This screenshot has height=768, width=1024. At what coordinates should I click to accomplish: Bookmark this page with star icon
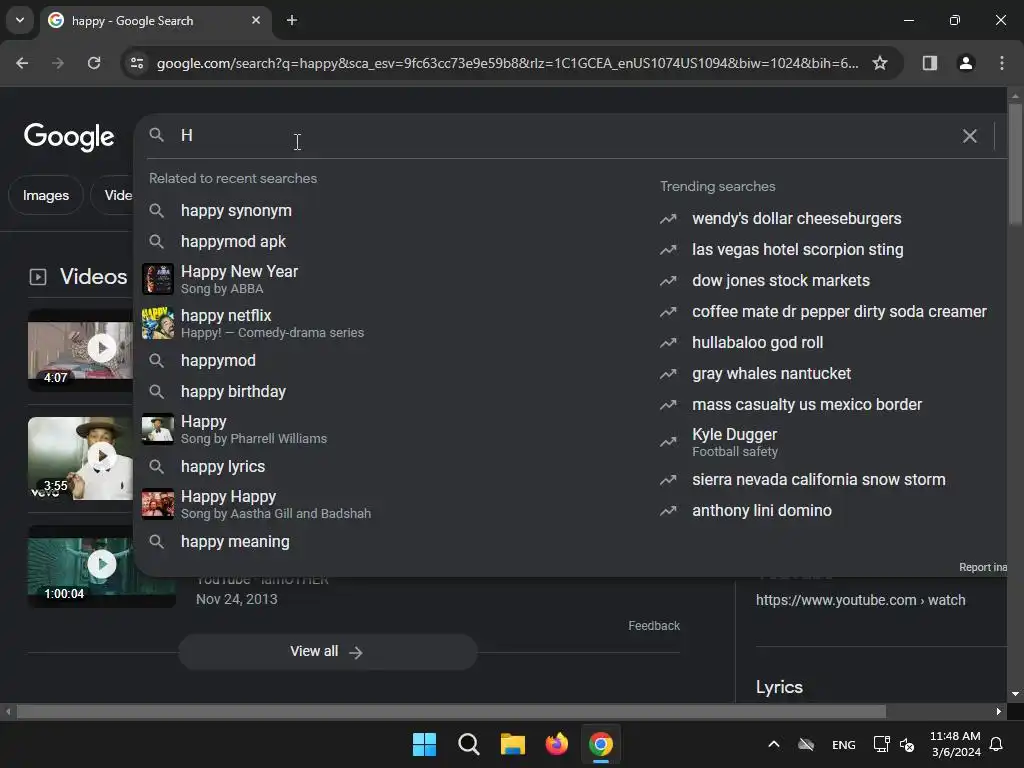(x=880, y=63)
